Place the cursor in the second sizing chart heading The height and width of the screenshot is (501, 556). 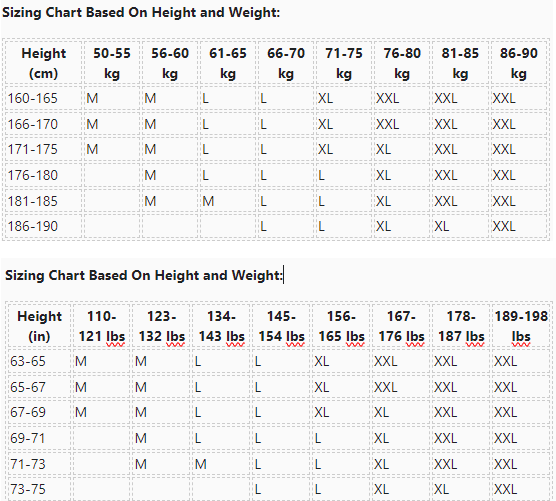[x=144, y=275]
